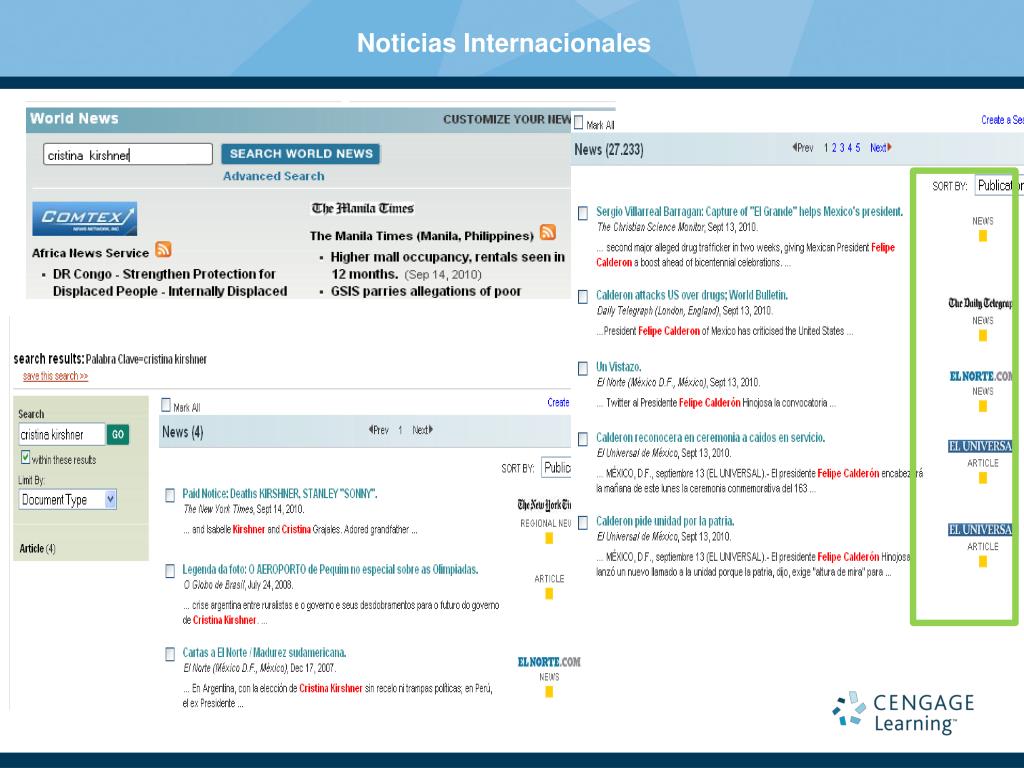Click 'save this search' link
This screenshot has width=1024, height=768.
56,376
